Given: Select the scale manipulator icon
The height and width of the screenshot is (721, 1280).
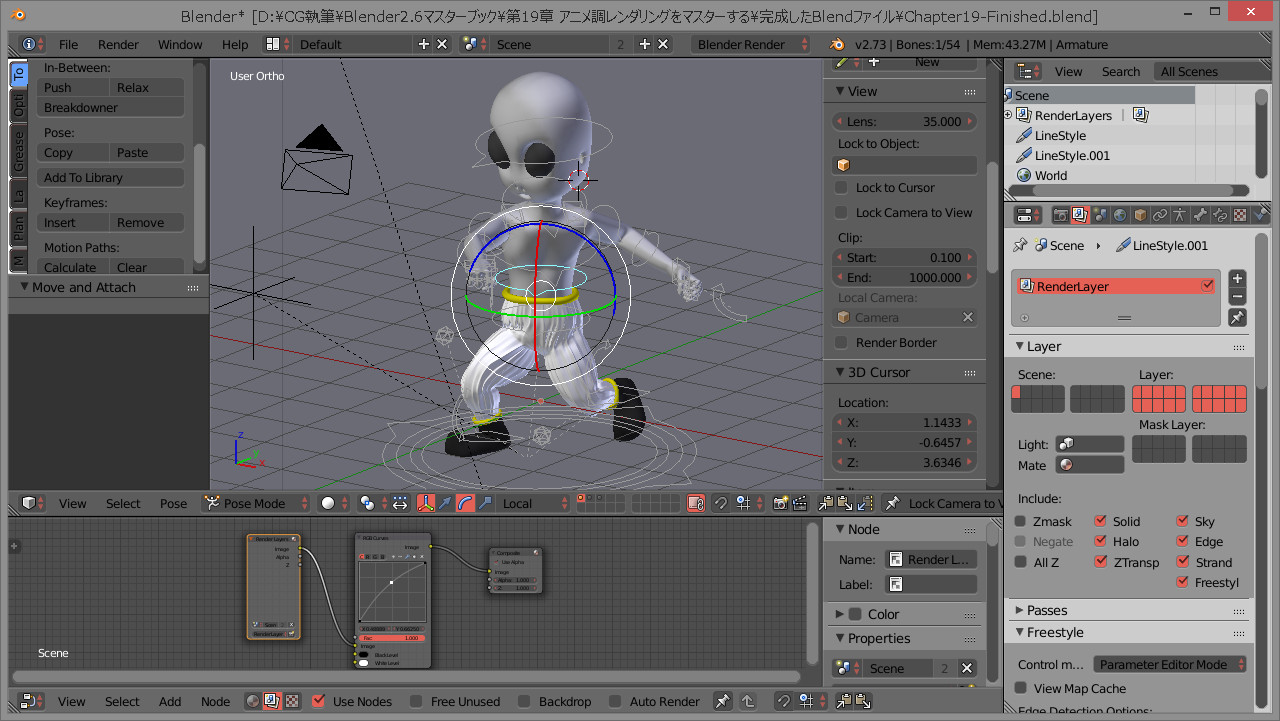Looking at the screenshot, I should 485,503.
